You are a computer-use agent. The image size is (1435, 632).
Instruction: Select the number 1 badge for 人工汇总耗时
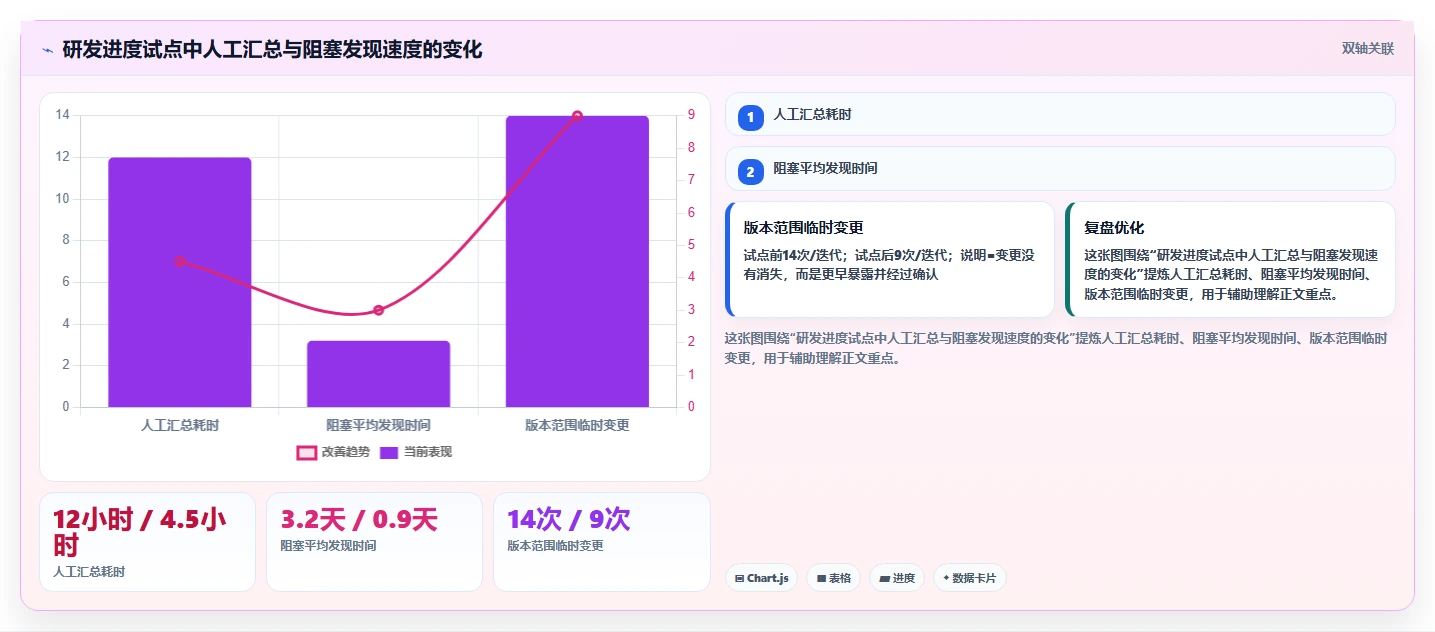(751, 118)
